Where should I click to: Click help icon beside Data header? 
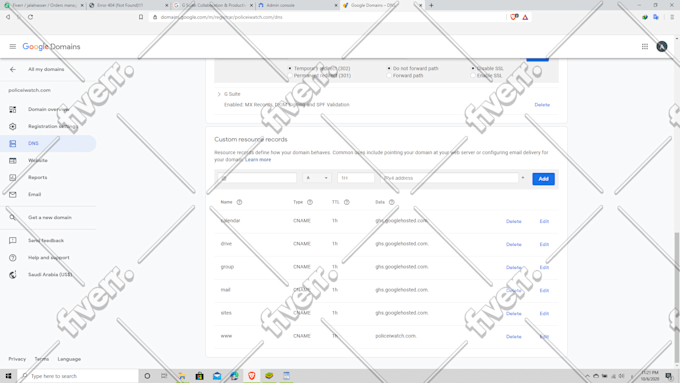coord(392,202)
